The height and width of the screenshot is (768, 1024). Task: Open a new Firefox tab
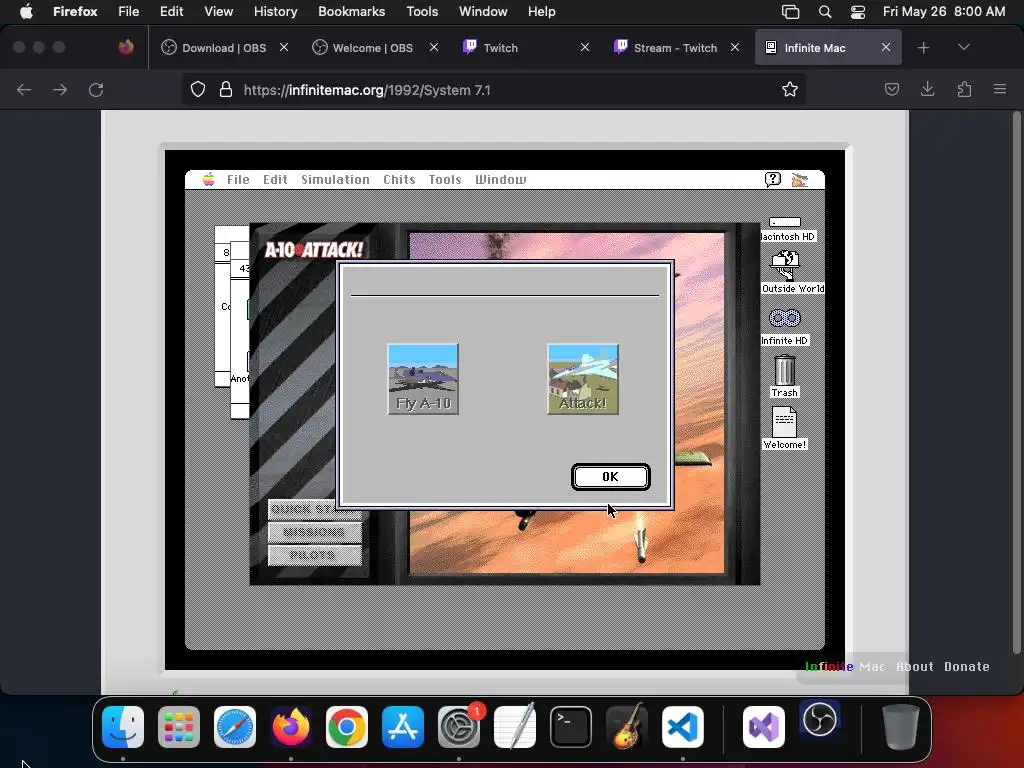(923, 48)
